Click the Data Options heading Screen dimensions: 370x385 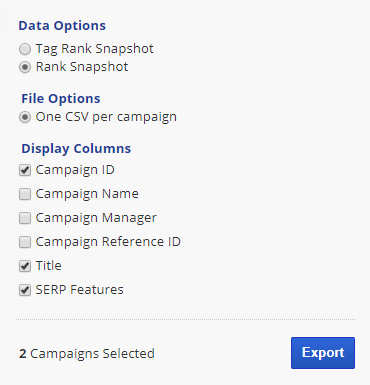coord(62,26)
